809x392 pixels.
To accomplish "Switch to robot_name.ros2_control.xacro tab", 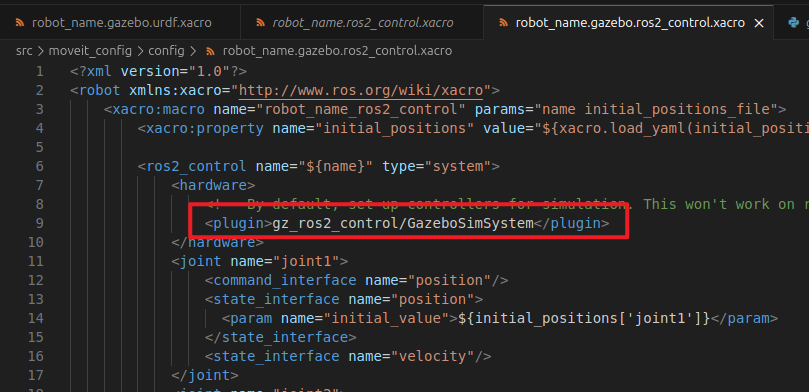I will [x=362, y=23].
